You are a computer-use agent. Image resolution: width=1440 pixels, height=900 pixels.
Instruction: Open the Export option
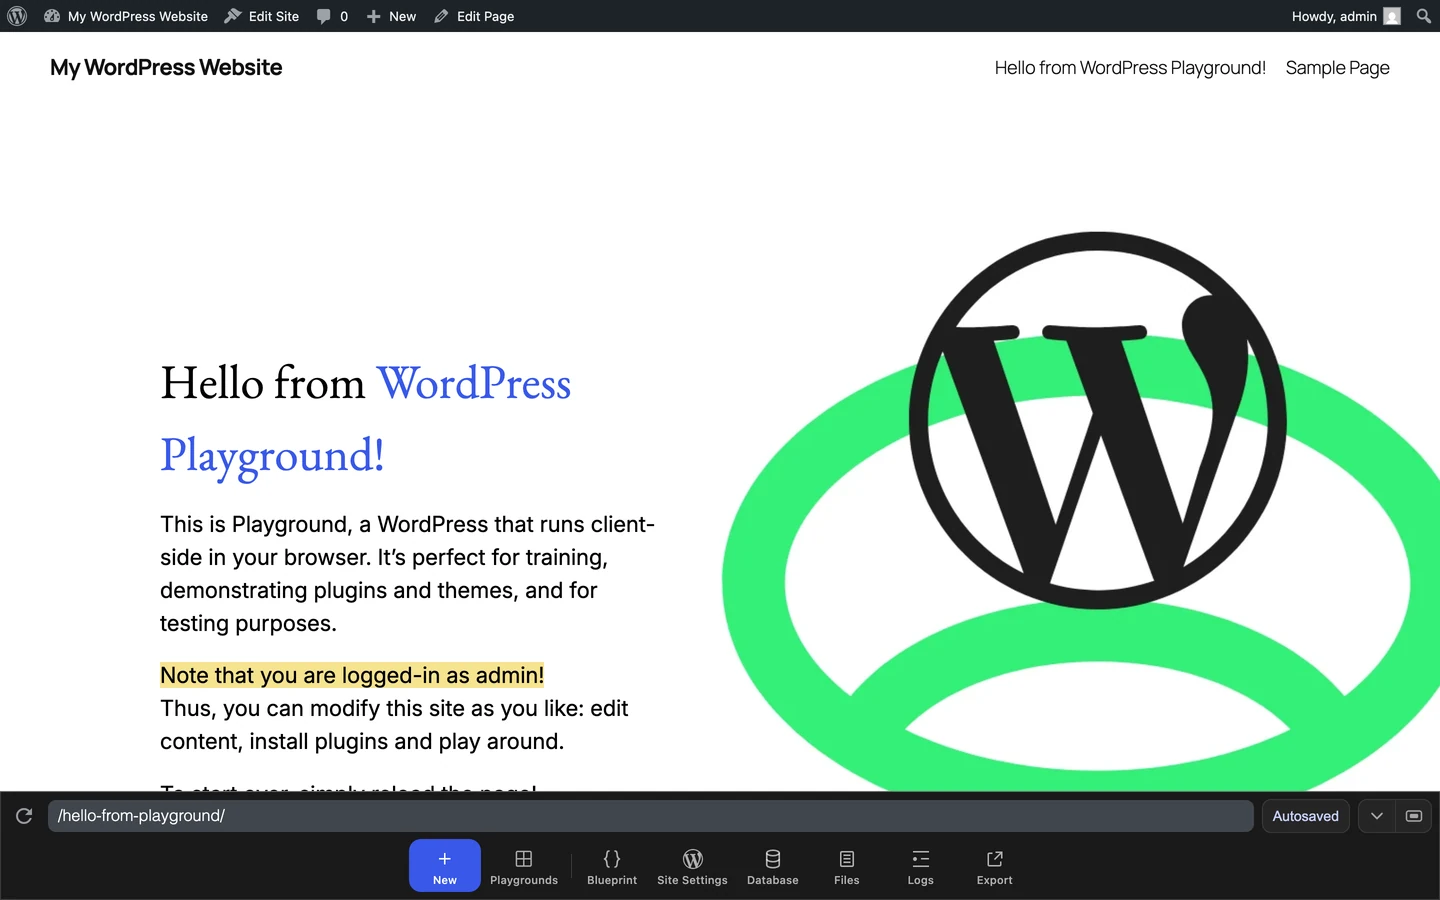click(995, 866)
